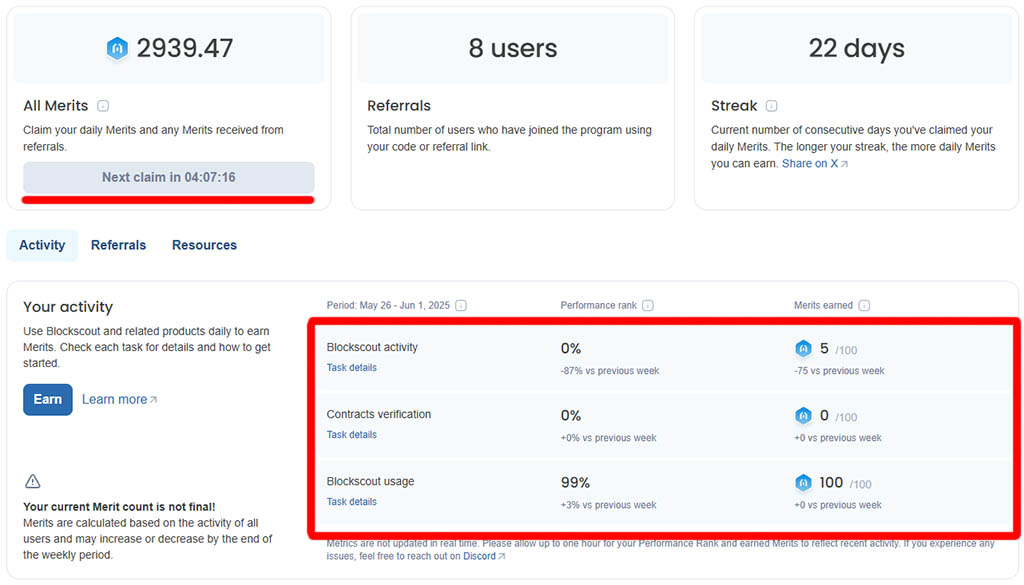Click the info icon beside Streak

771,106
